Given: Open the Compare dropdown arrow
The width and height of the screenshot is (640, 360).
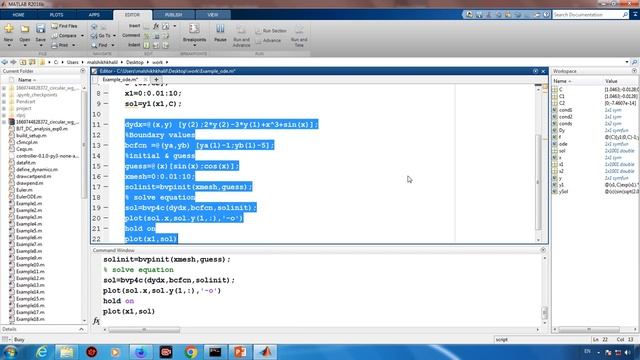Looking at the screenshot, I should pos(82,36).
